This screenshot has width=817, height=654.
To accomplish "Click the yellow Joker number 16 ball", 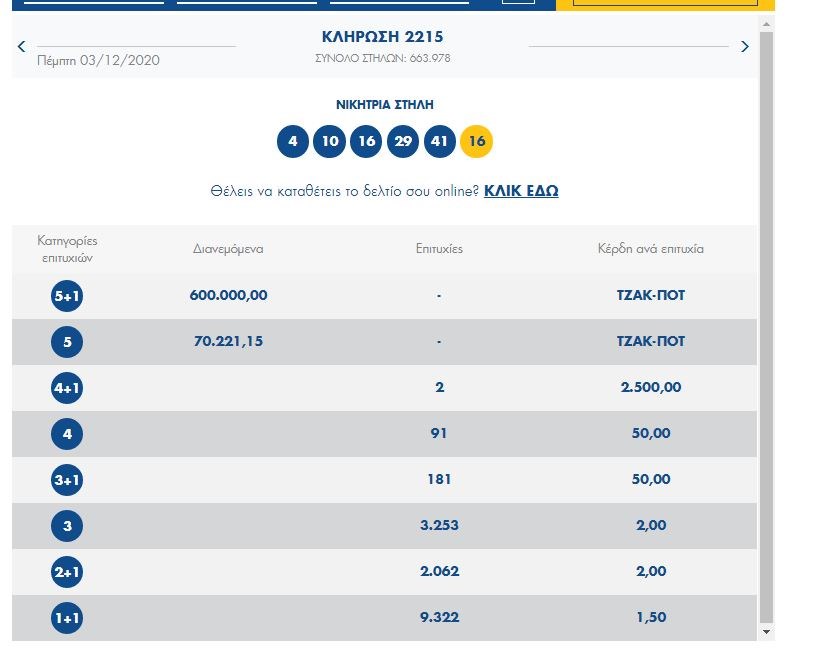I will [477, 141].
